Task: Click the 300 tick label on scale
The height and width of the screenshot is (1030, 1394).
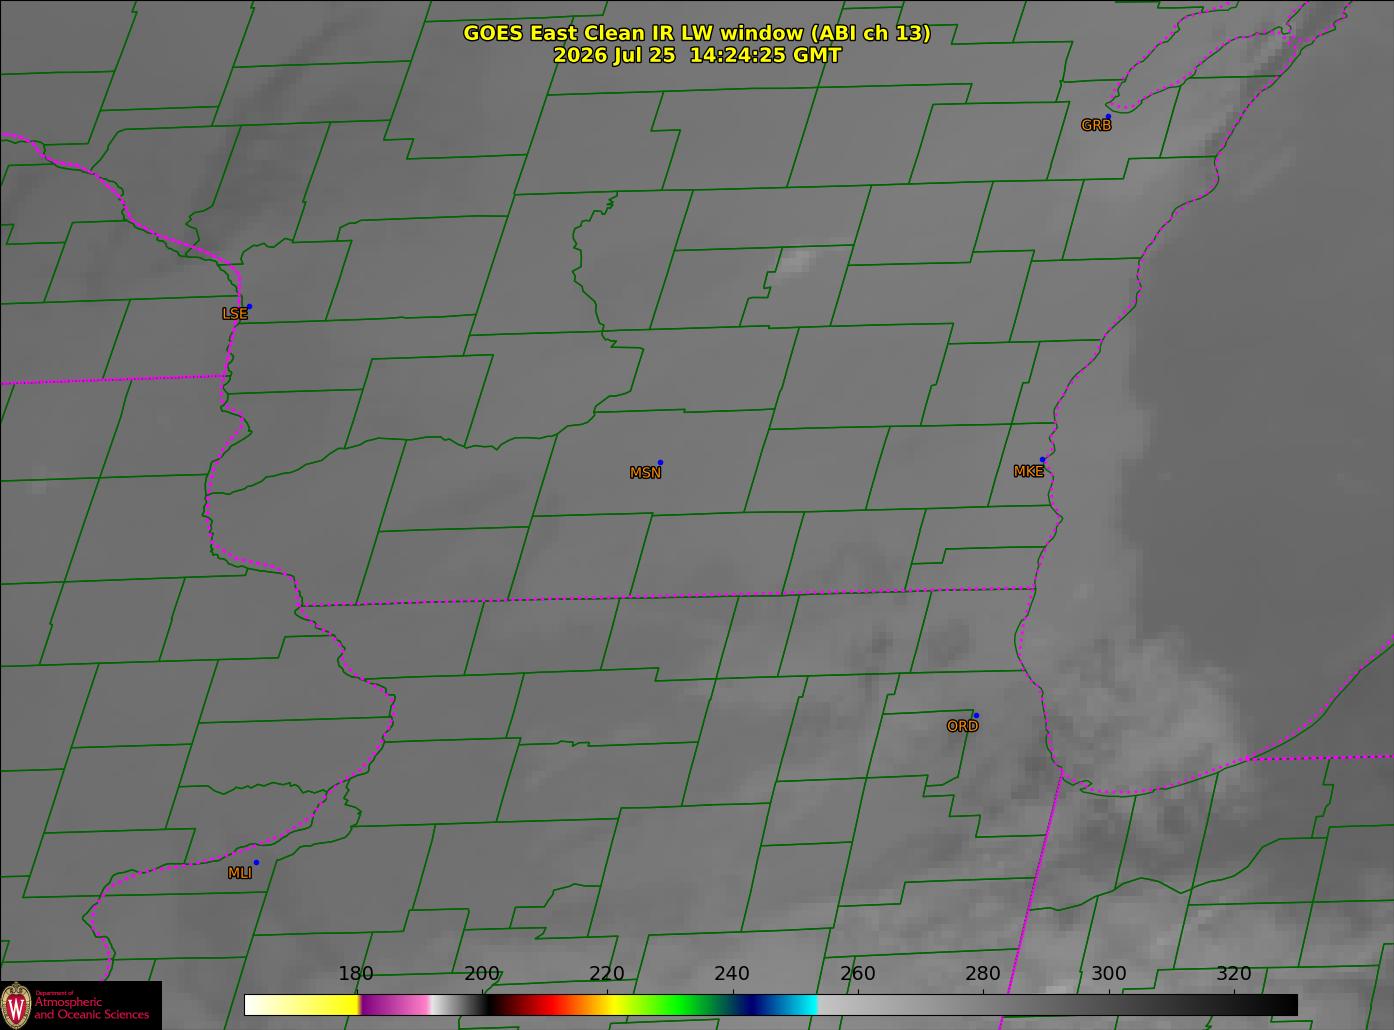Action: pyautogui.click(x=1108, y=974)
